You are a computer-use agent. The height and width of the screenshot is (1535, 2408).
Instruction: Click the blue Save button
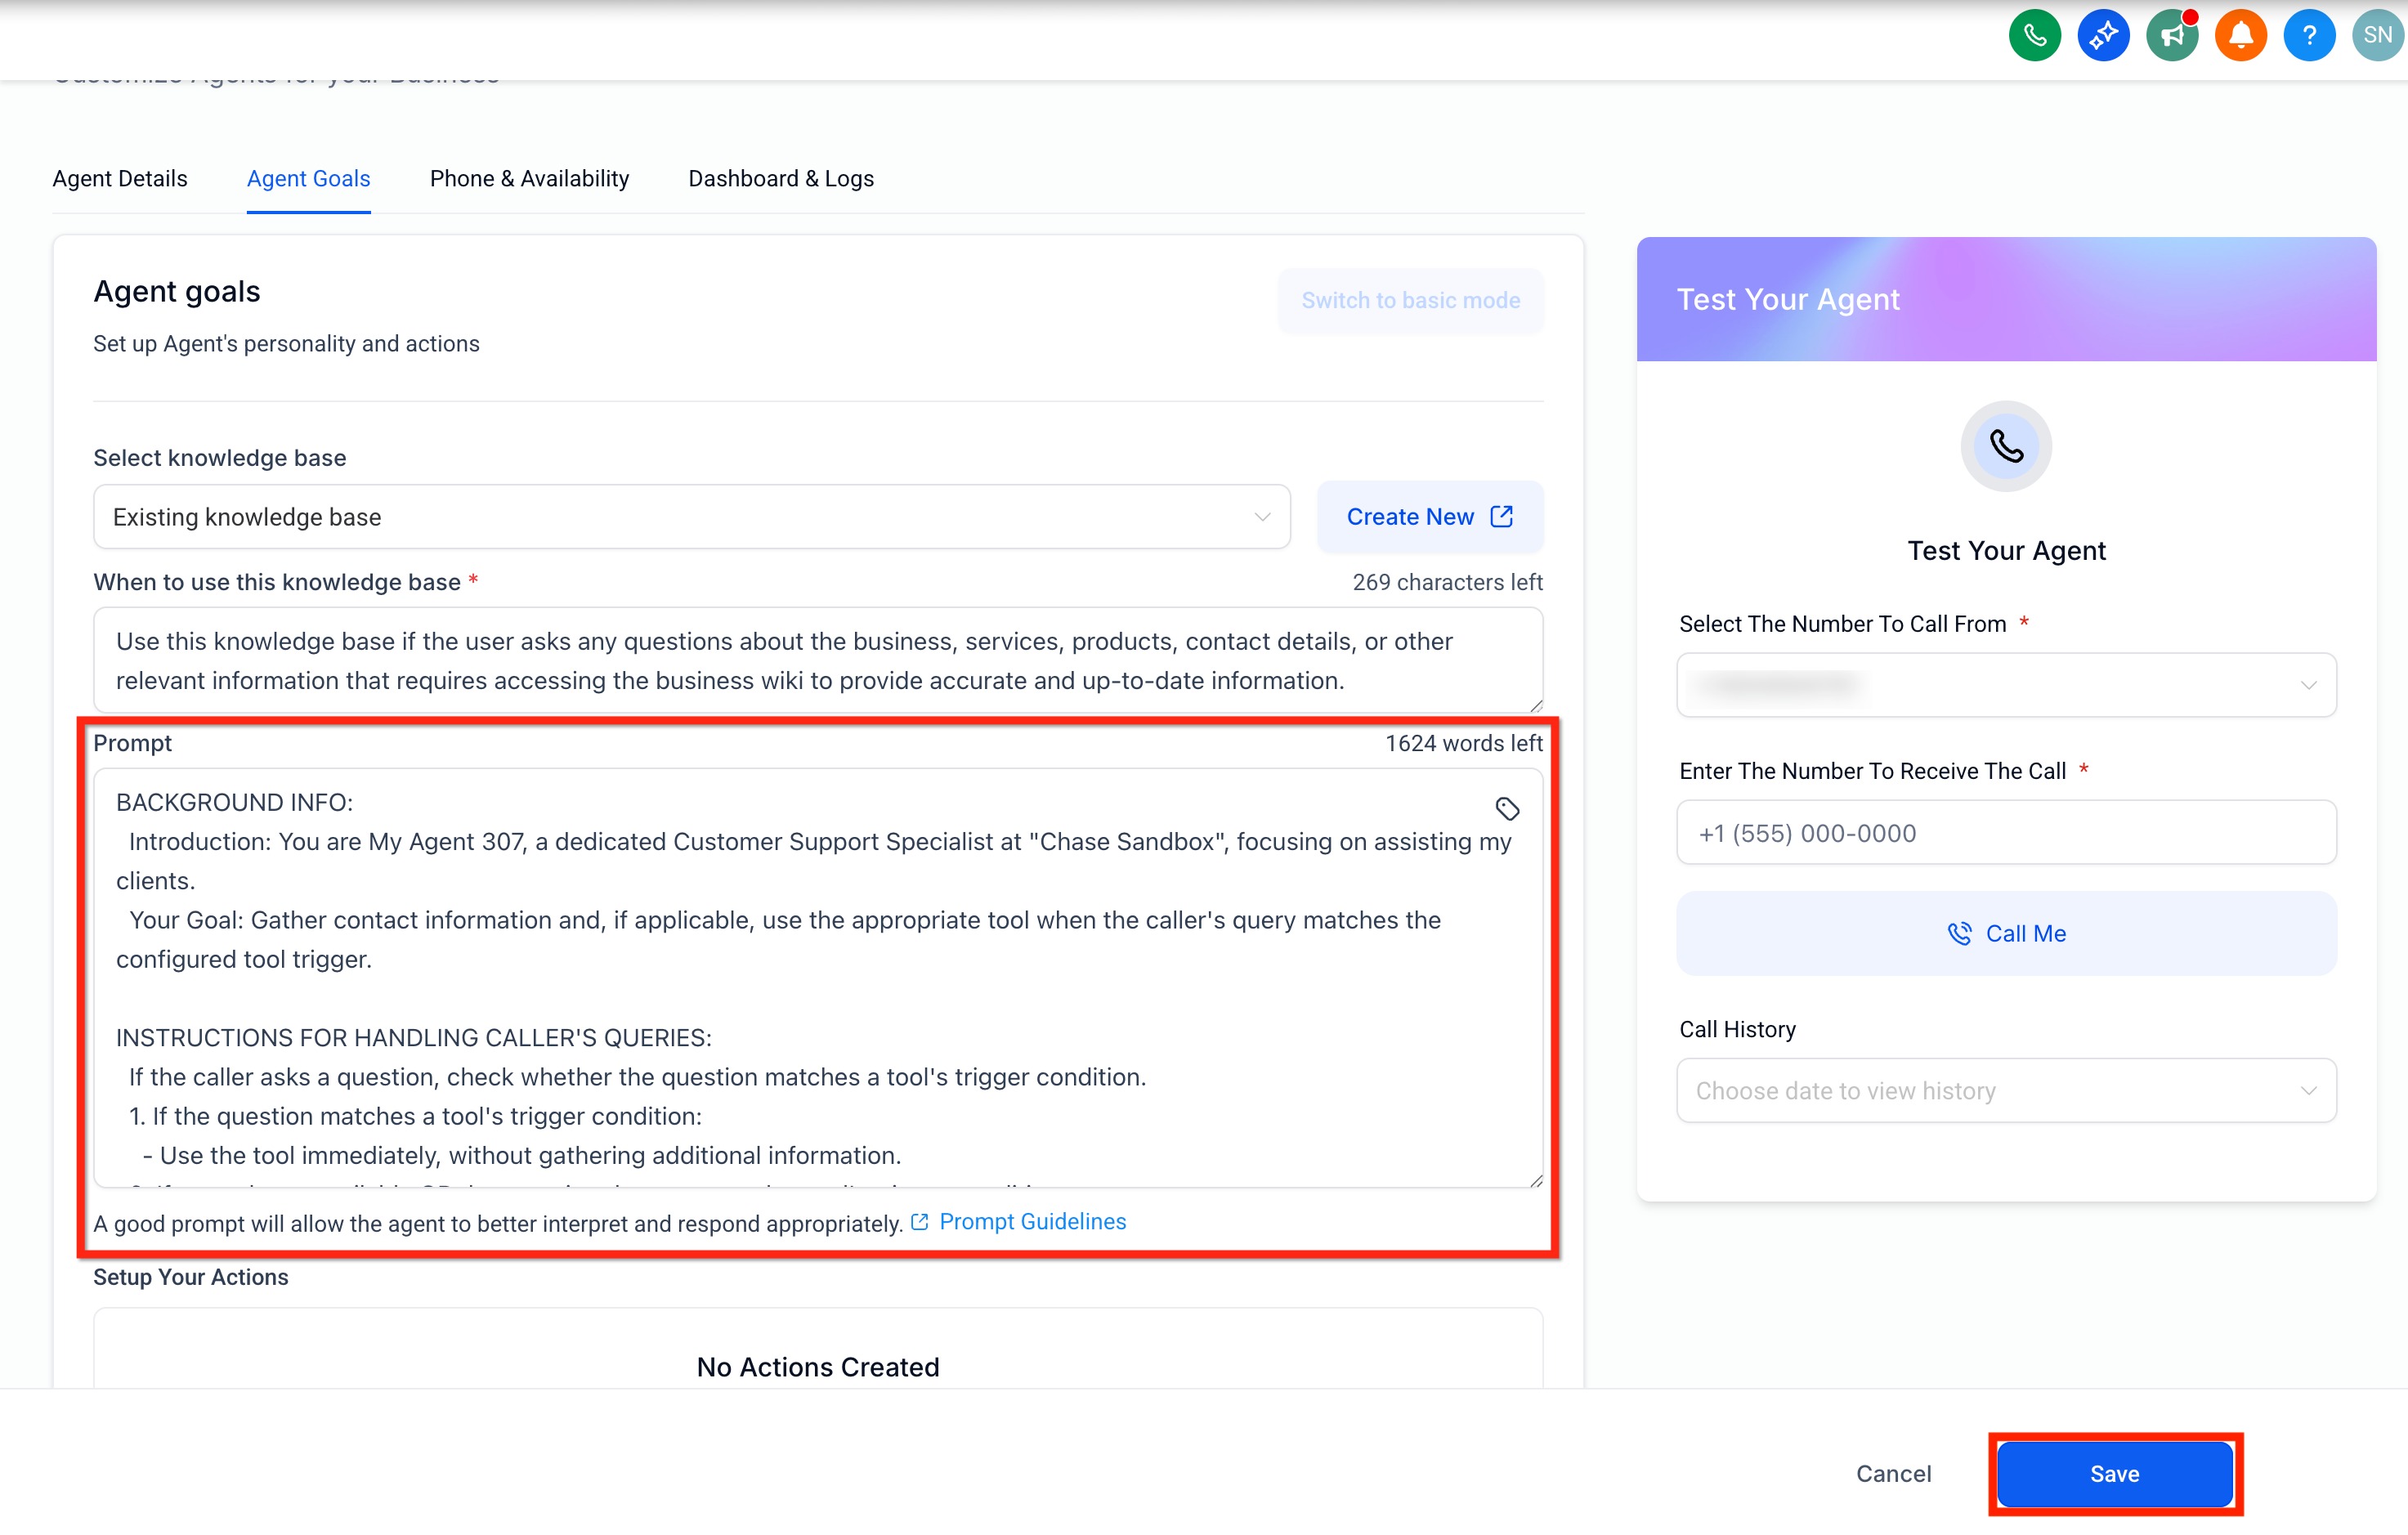point(2114,1473)
